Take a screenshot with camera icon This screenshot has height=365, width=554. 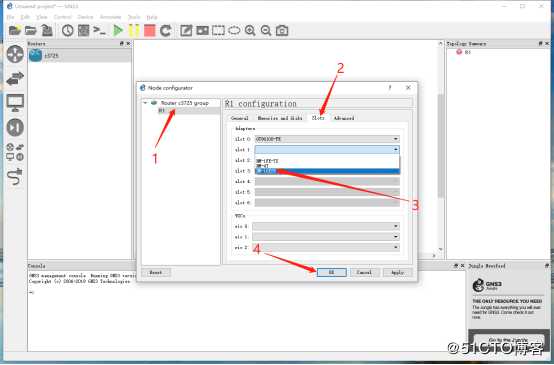point(282,31)
